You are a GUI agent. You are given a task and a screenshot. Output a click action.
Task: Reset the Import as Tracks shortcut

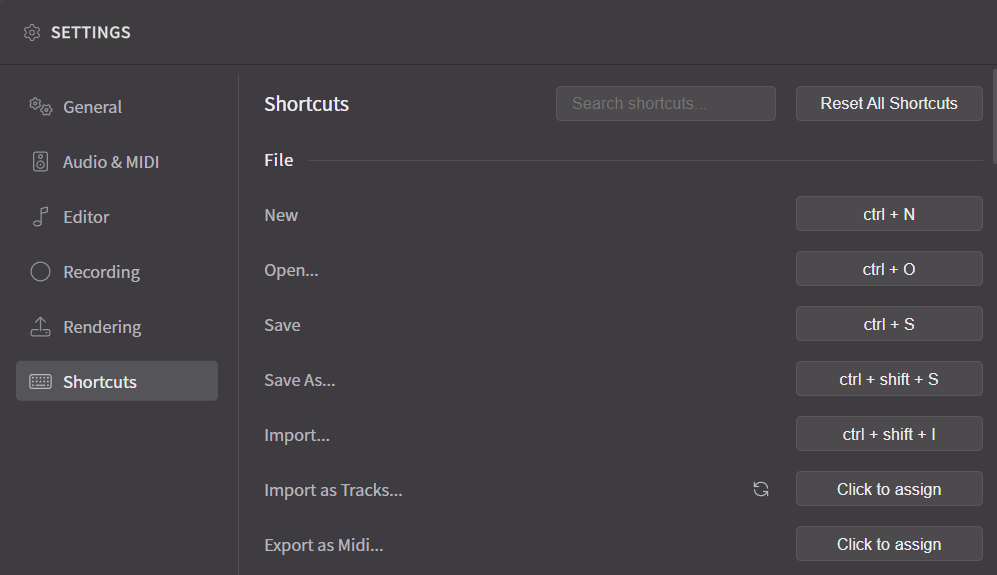760,489
